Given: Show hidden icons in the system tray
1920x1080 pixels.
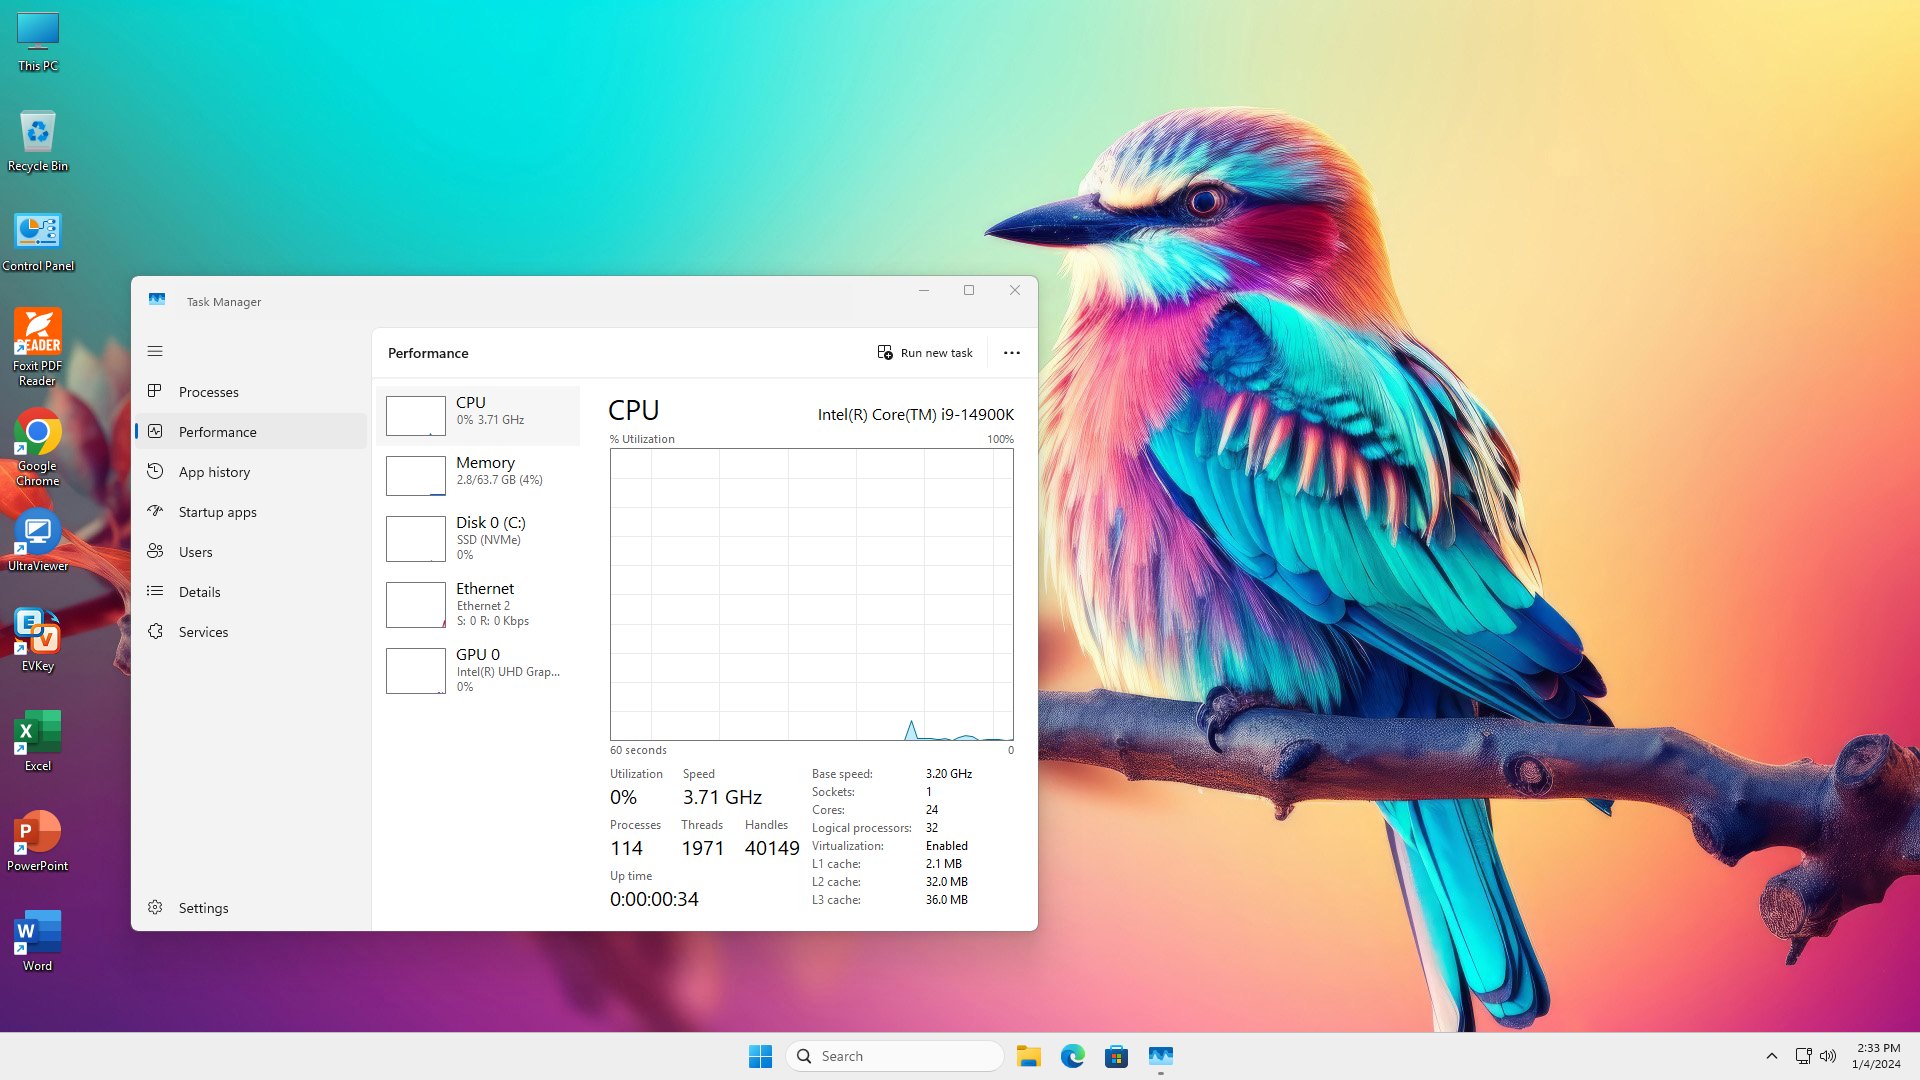Looking at the screenshot, I should coord(1771,1056).
